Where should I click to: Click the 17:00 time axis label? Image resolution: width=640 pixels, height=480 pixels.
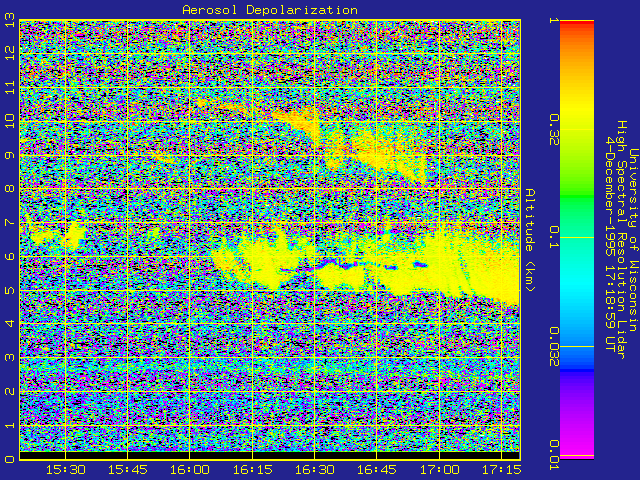[439, 470]
